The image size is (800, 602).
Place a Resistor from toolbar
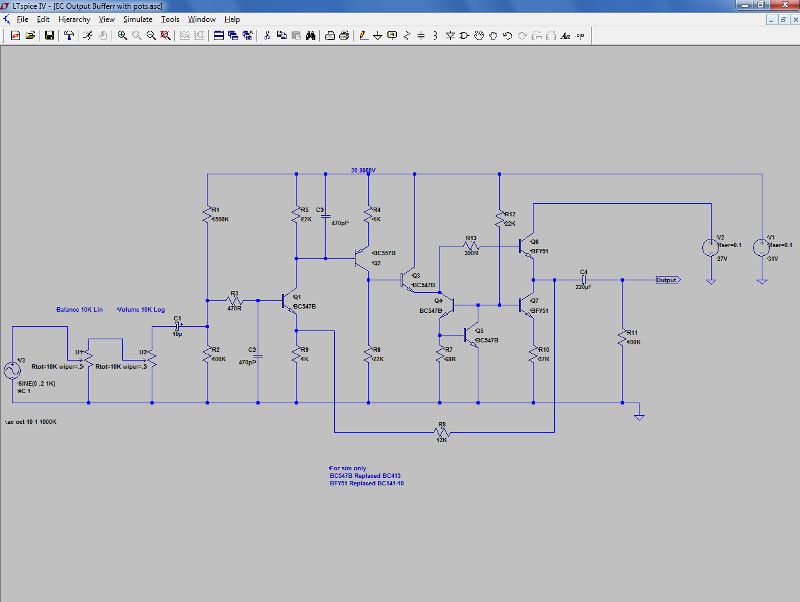point(407,36)
